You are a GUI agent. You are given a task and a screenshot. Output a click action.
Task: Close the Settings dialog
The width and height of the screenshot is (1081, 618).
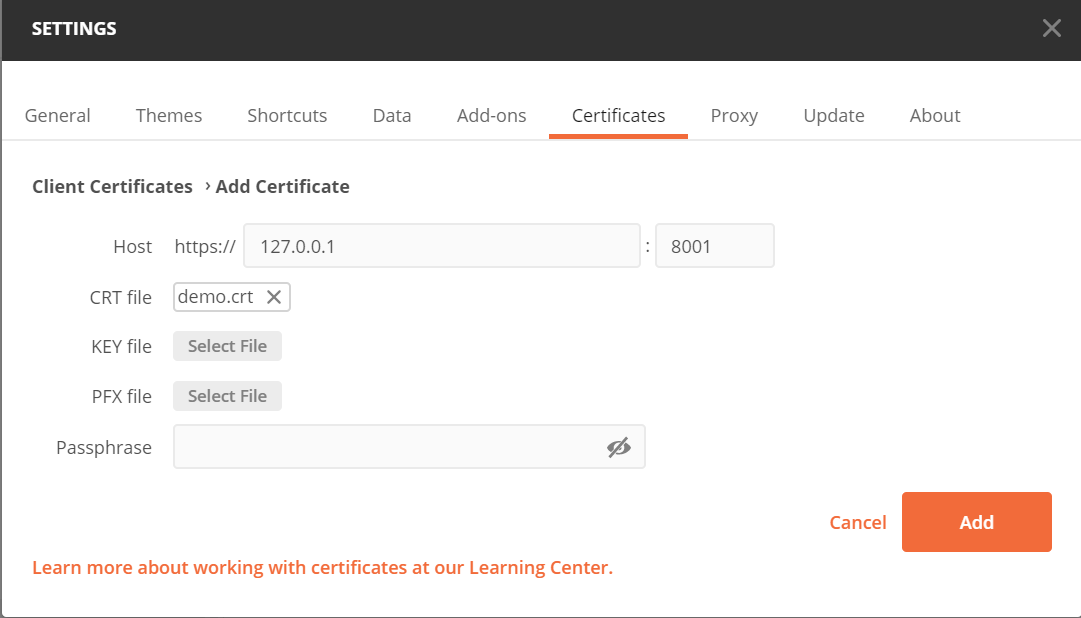[1051, 28]
